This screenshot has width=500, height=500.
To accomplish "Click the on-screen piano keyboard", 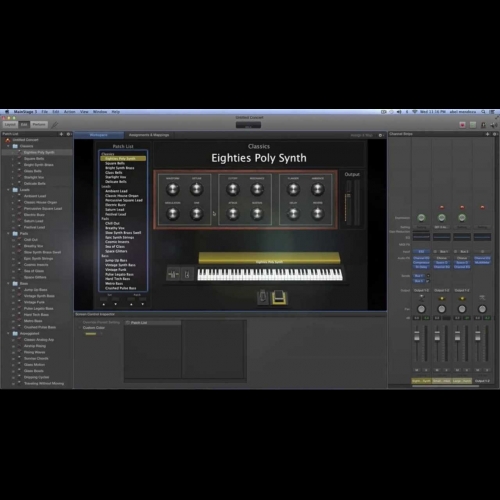I will coord(270,275).
